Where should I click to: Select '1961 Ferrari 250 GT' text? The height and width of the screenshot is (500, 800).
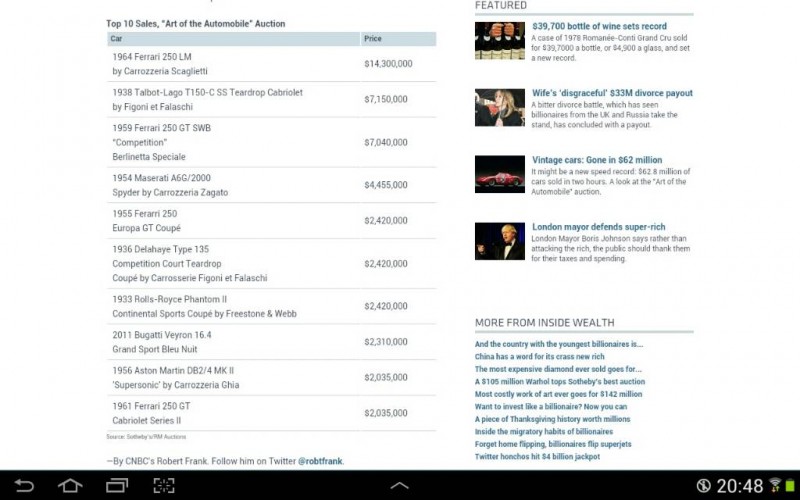tap(151, 406)
